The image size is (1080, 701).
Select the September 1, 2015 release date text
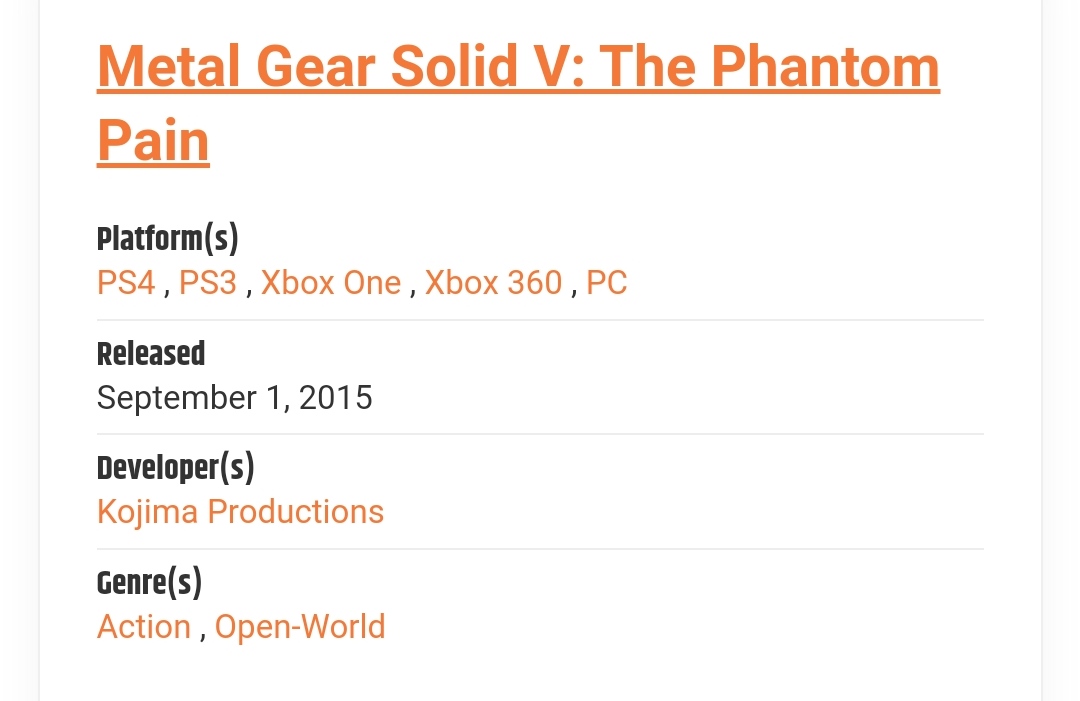pyautogui.click(x=234, y=398)
